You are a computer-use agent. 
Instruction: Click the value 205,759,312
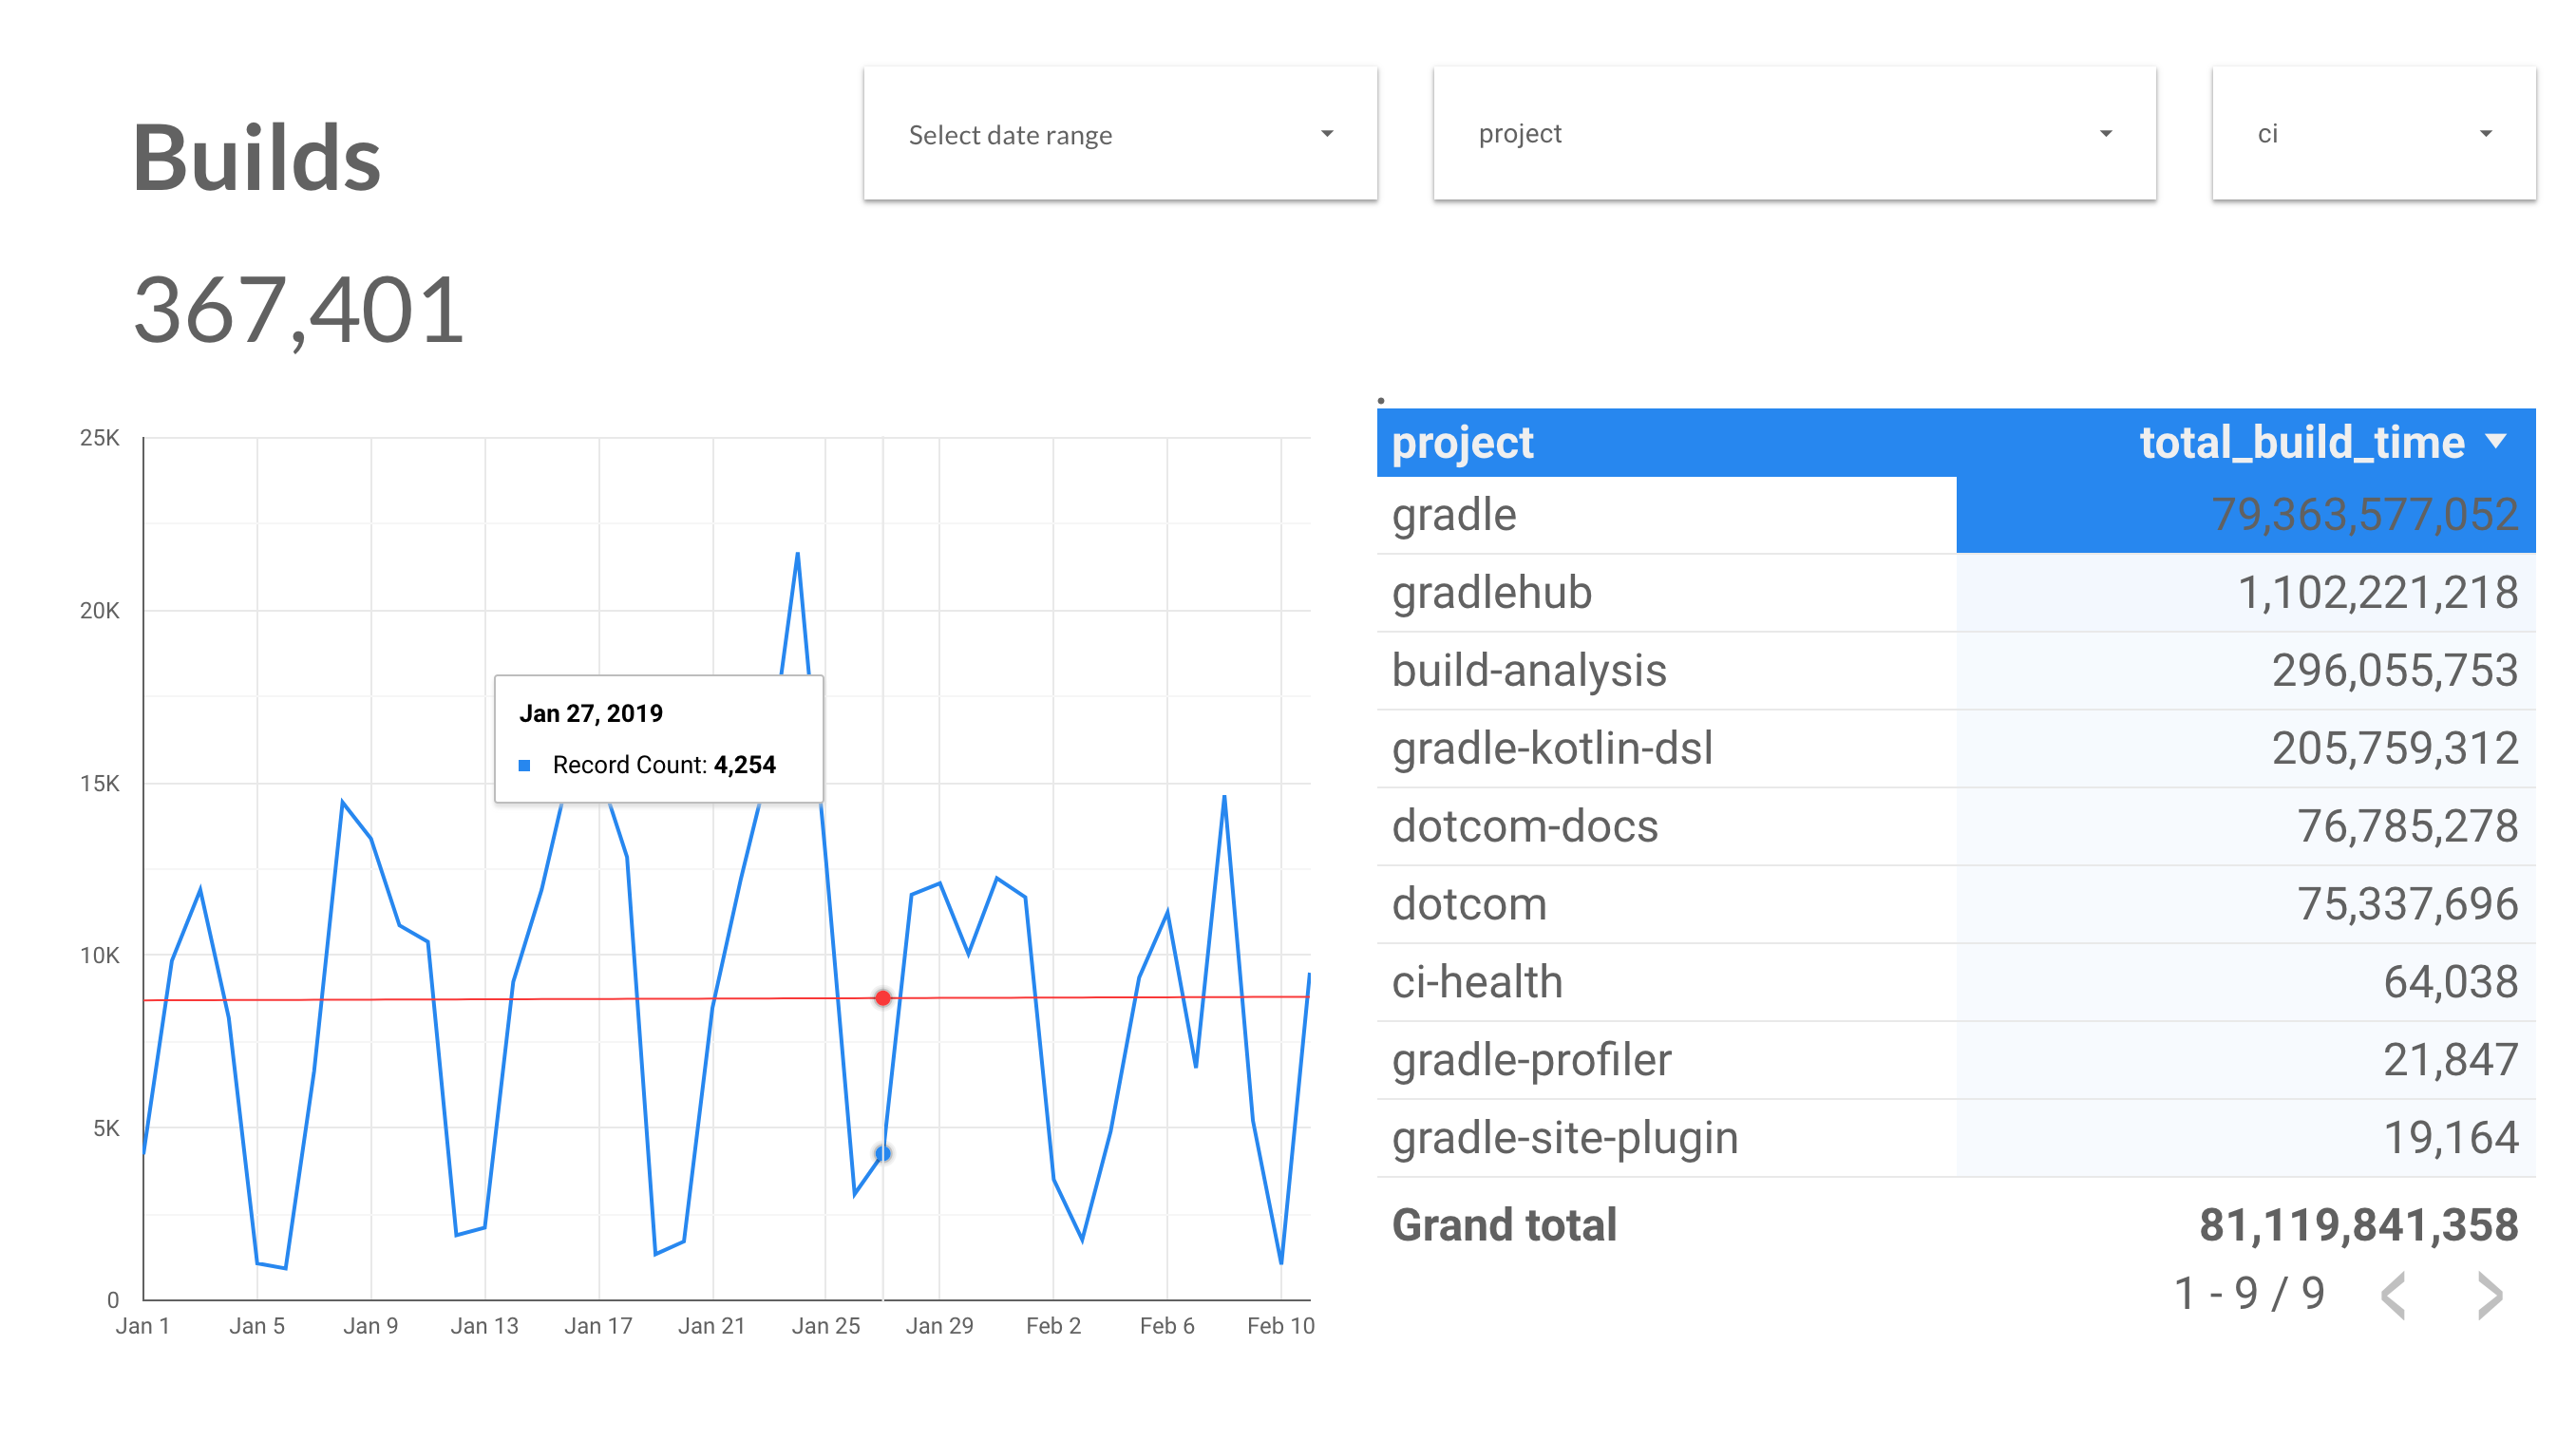(x=2394, y=749)
